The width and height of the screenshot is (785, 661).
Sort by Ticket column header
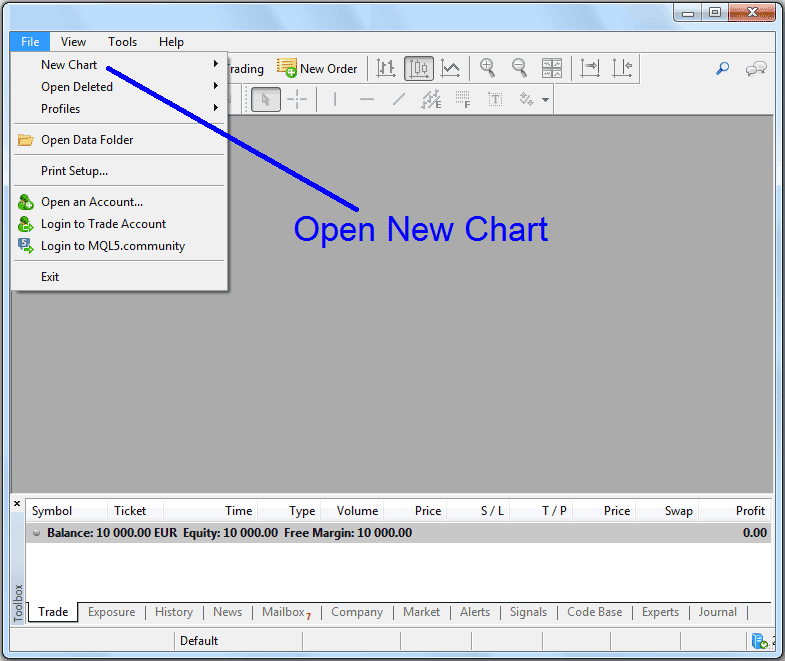[x=135, y=511]
